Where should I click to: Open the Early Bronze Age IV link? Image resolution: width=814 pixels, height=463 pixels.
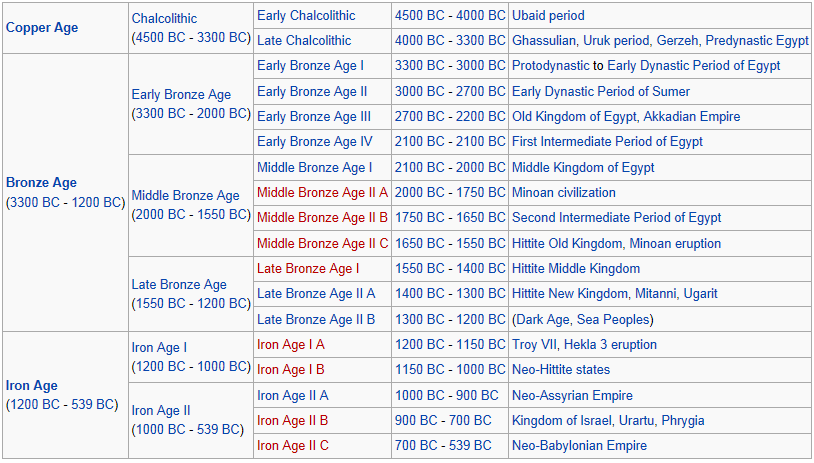(315, 141)
